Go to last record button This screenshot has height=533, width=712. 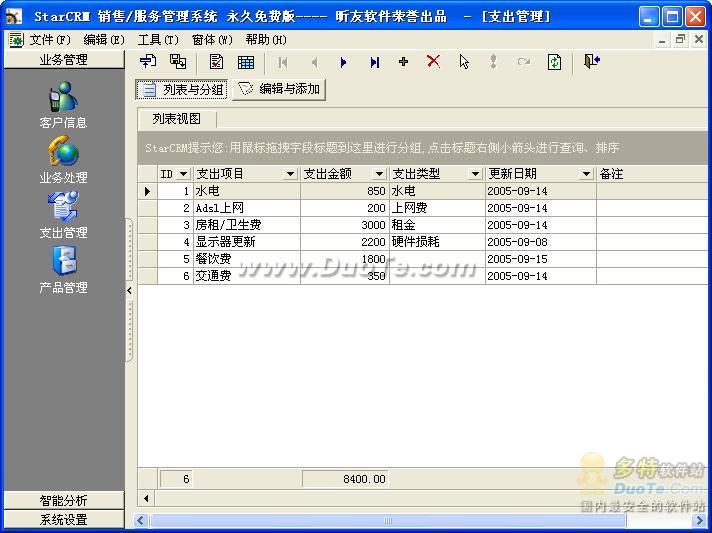[374, 62]
